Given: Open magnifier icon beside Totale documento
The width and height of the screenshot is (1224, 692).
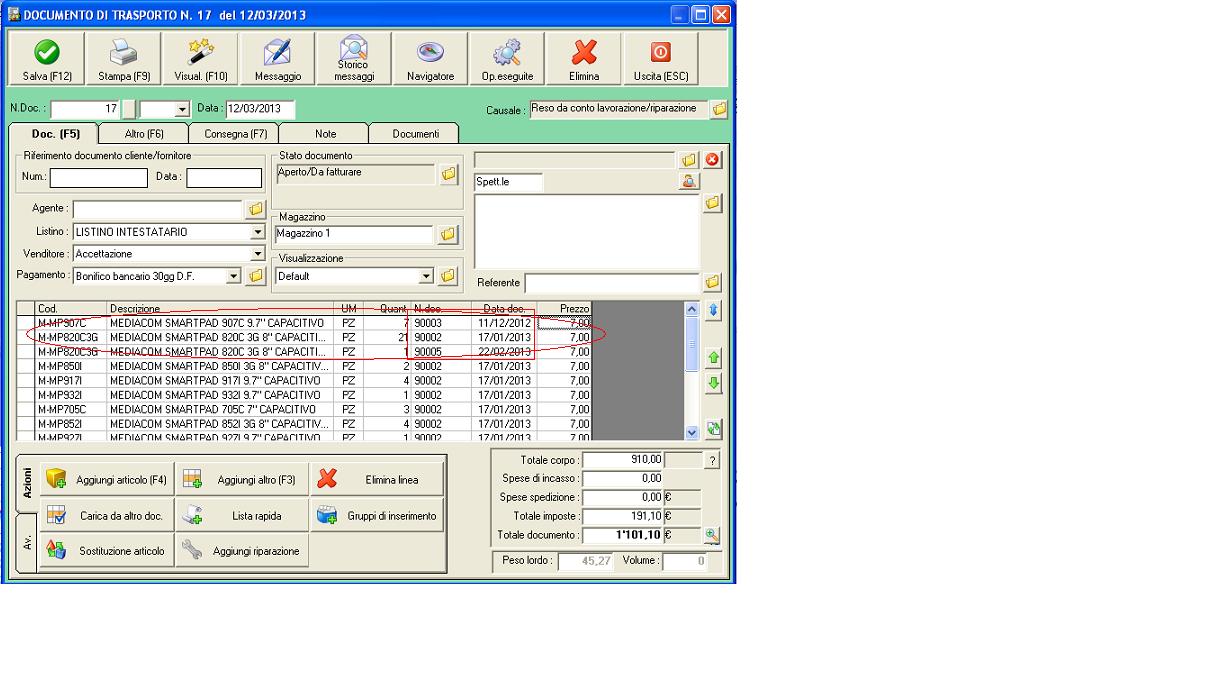Looking at the screenshot, I should 712,536.
